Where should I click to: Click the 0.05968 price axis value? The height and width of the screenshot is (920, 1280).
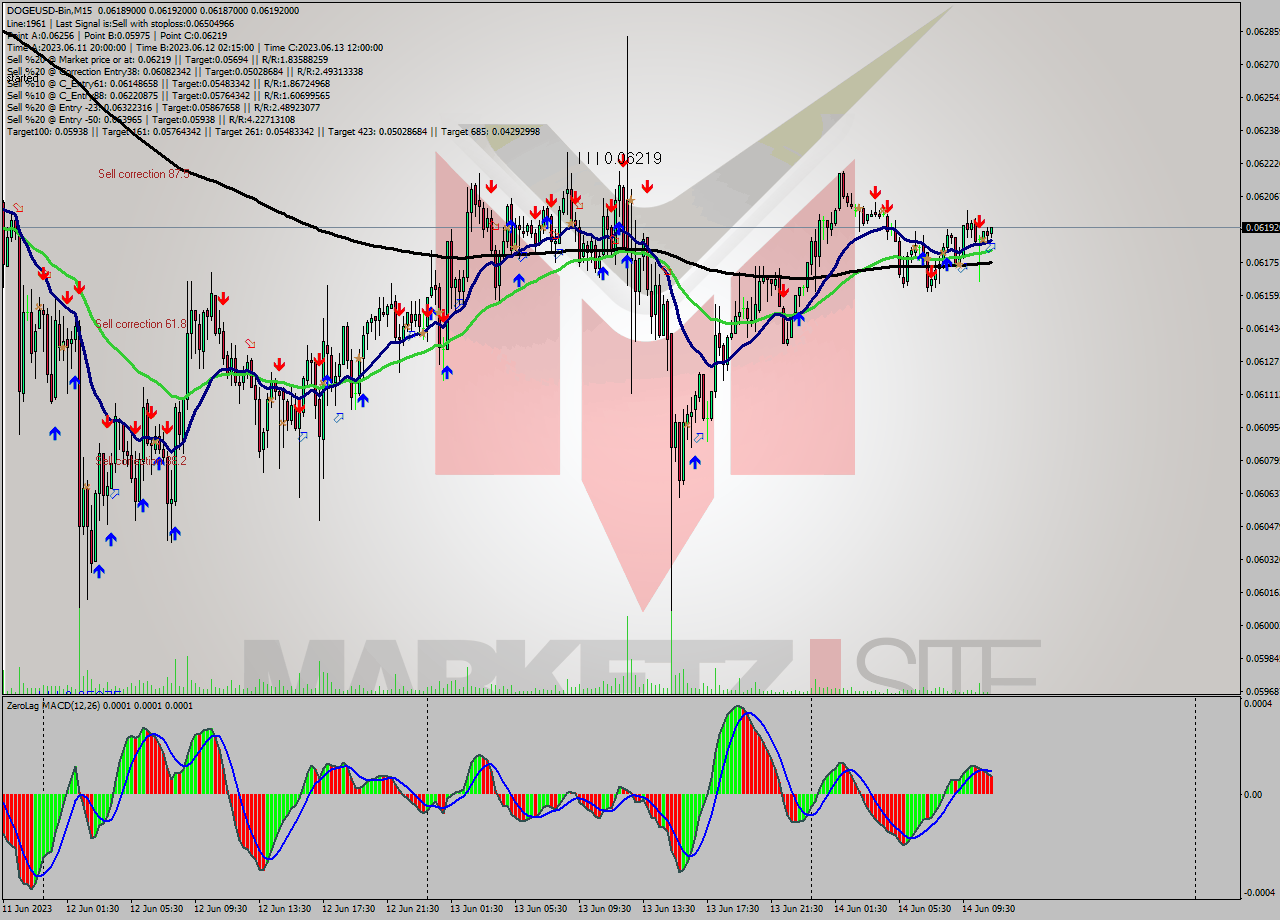click(1262, 691)
